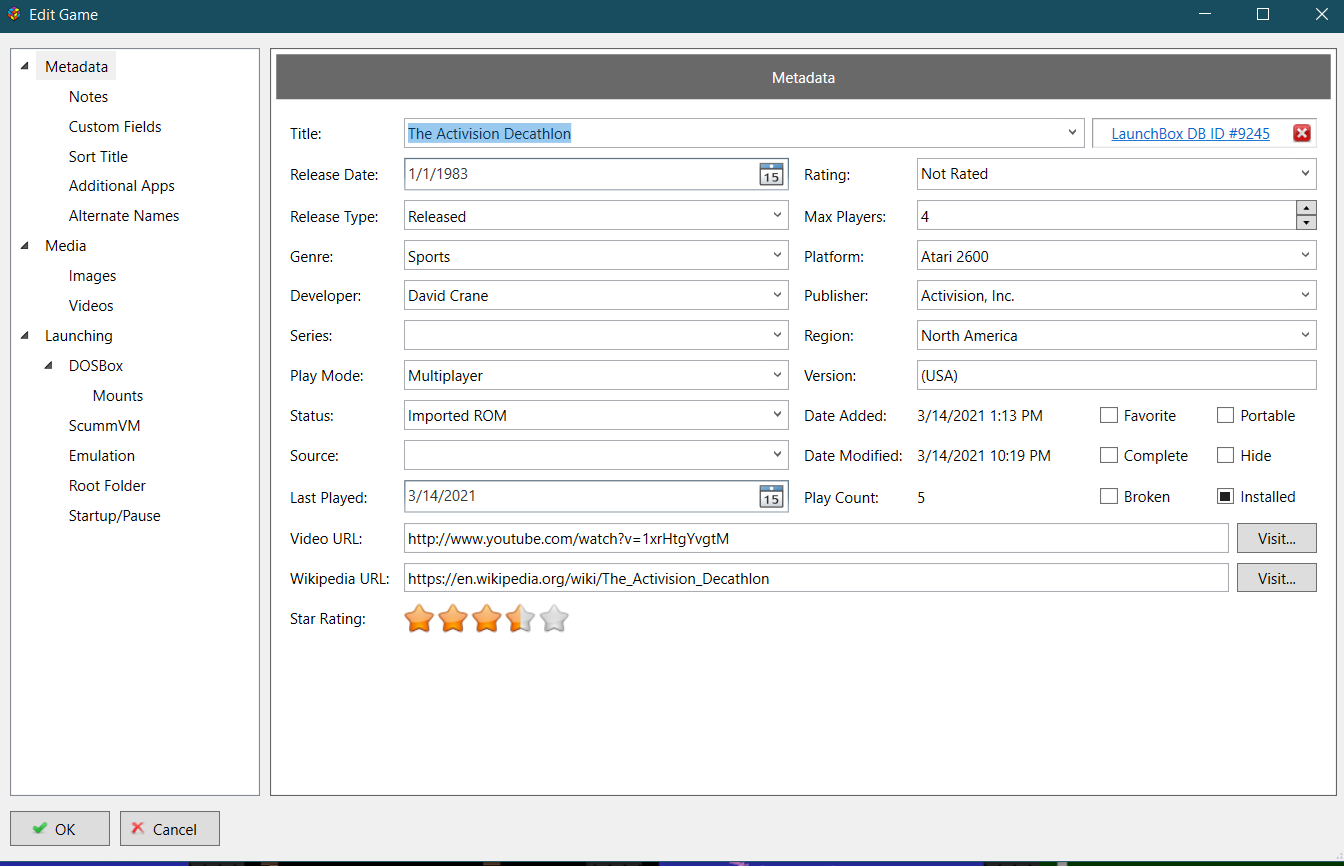Go to the Emulation section
This screenshot has height=866, width=1344.
pyautogui.click(x=101, y=456)
